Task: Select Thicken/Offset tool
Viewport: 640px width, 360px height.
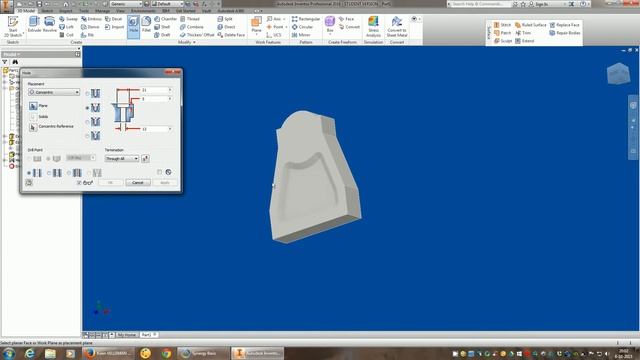Action: (x=197, y=35)
